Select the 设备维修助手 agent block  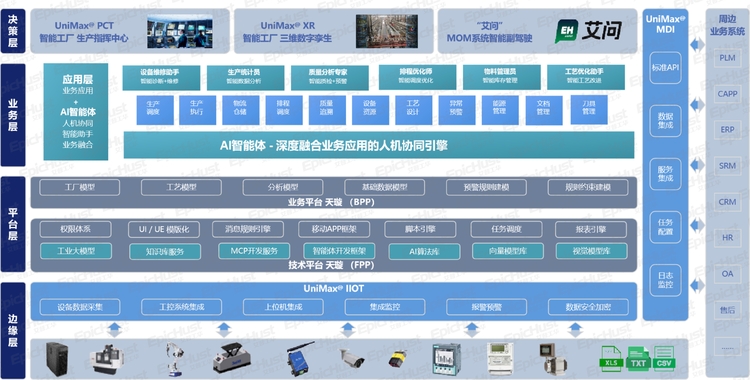point(161,78)
